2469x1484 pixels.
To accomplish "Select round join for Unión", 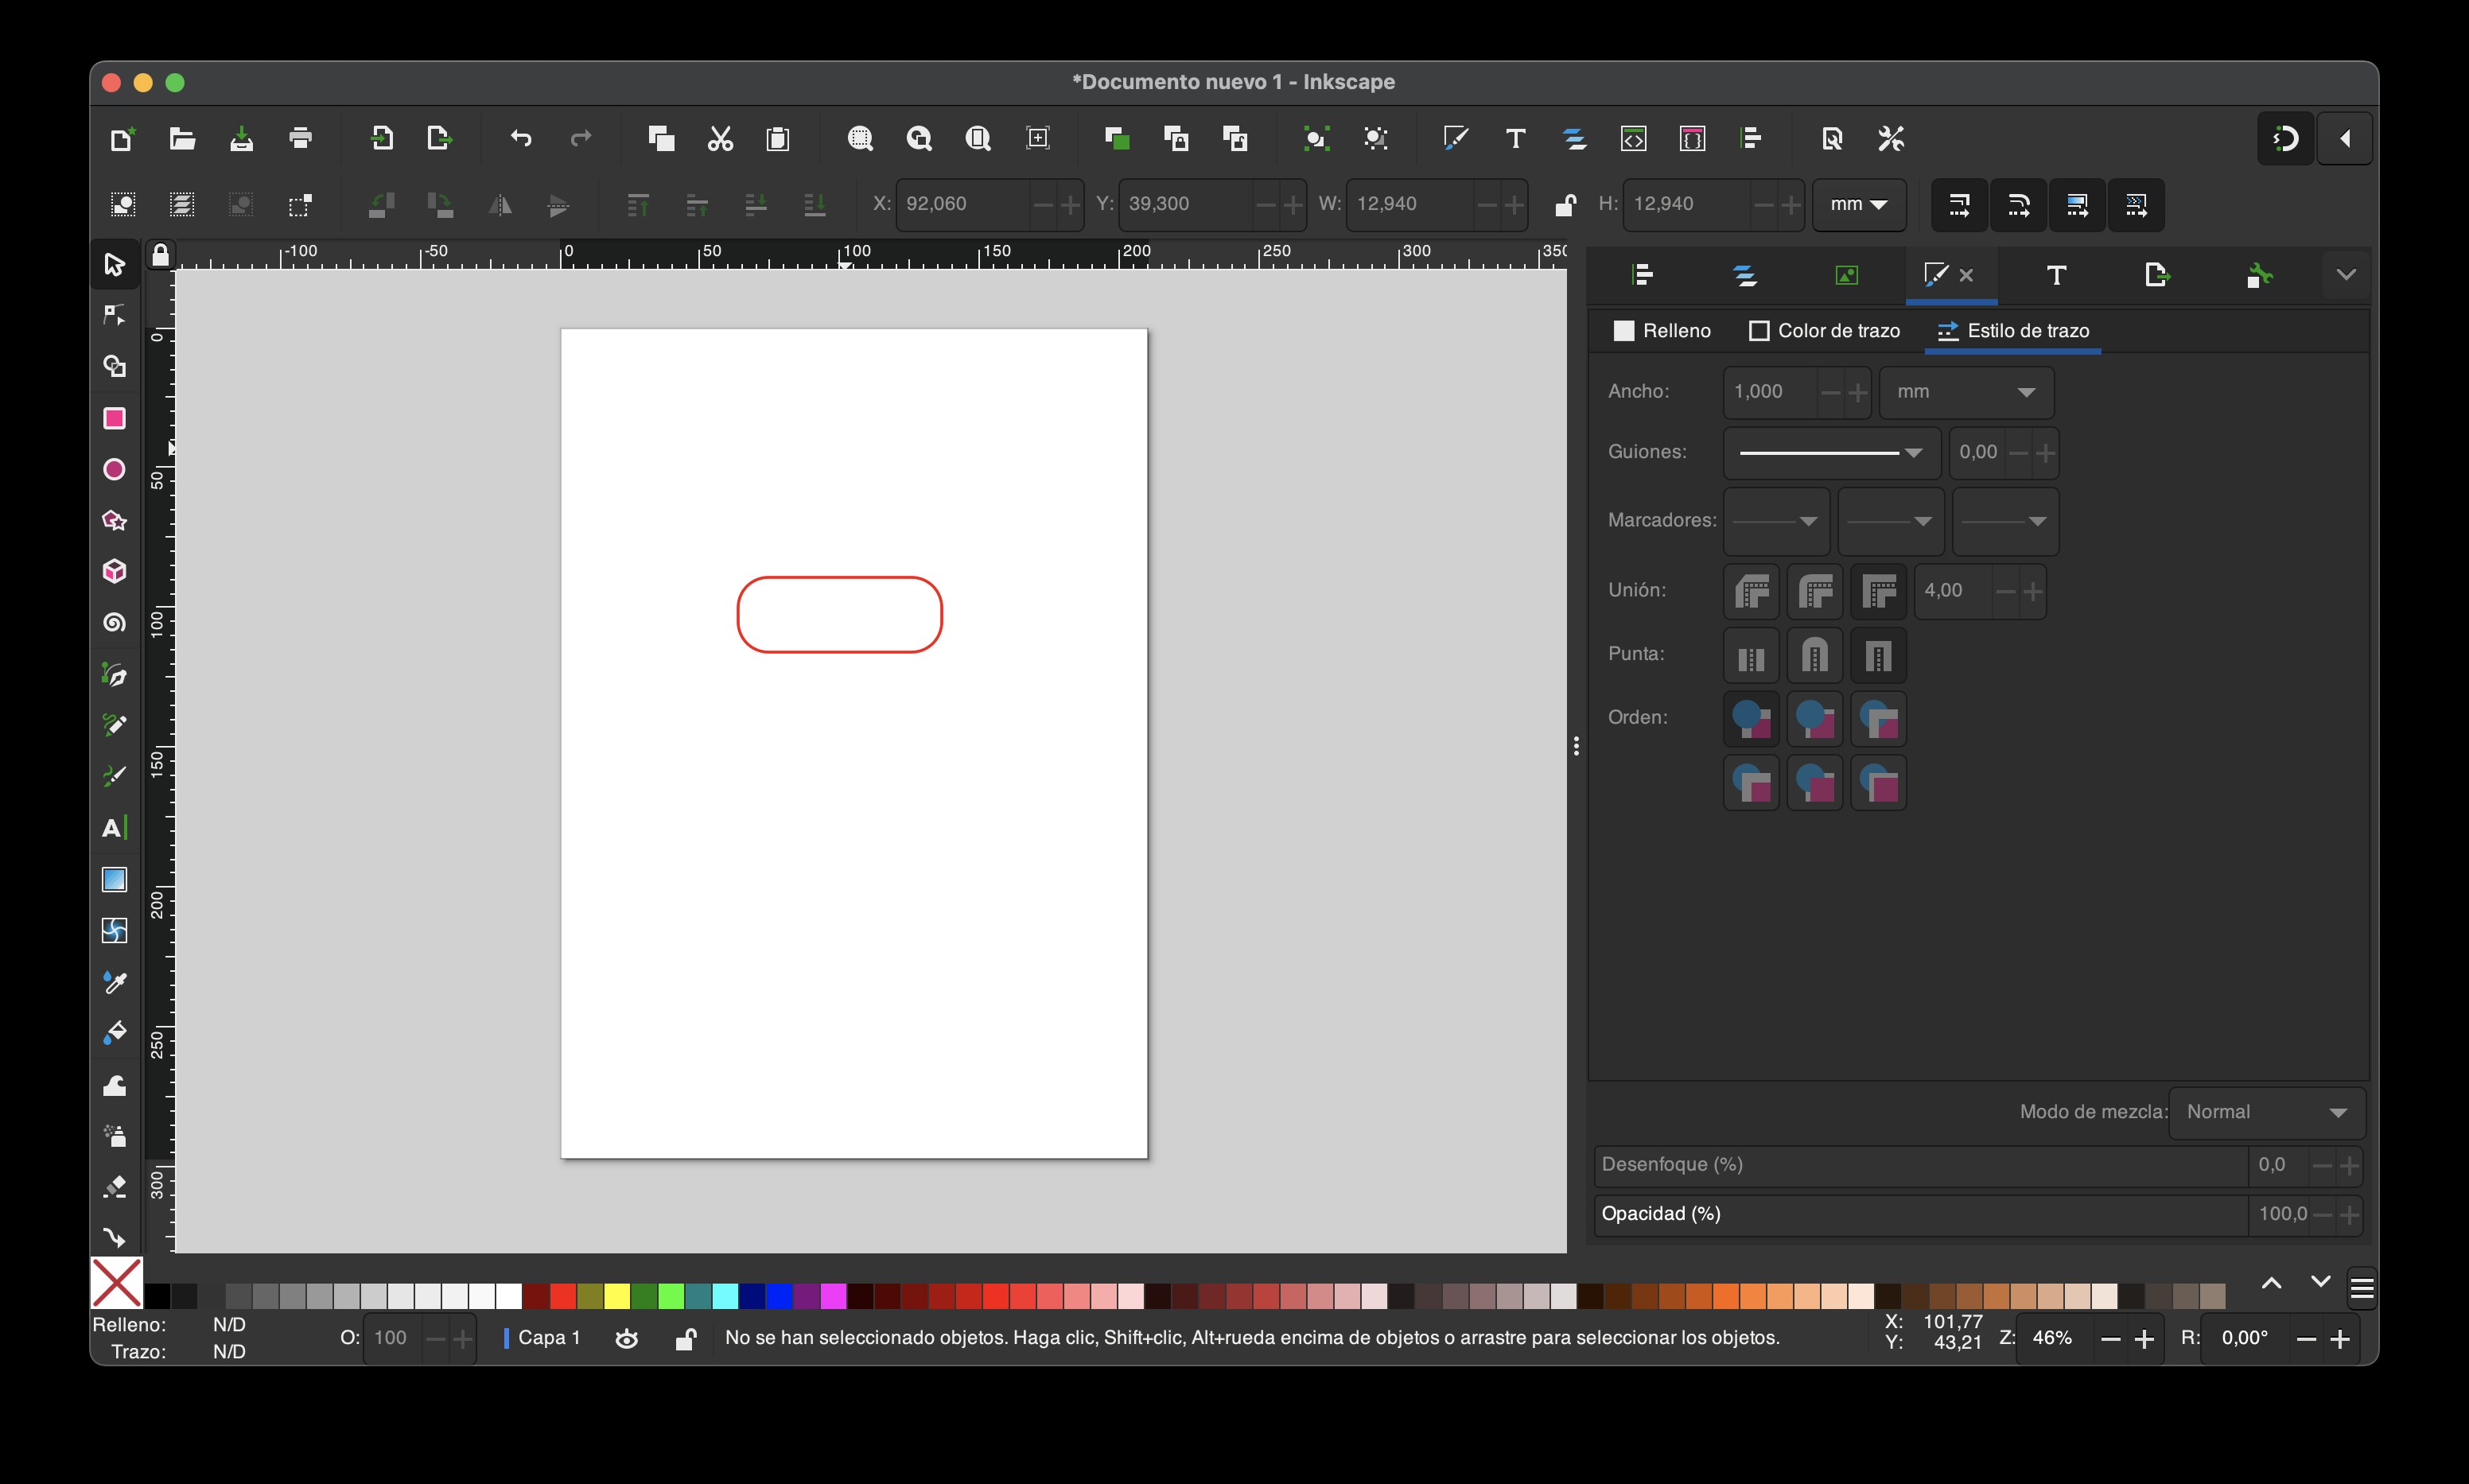I will 1815,591.
